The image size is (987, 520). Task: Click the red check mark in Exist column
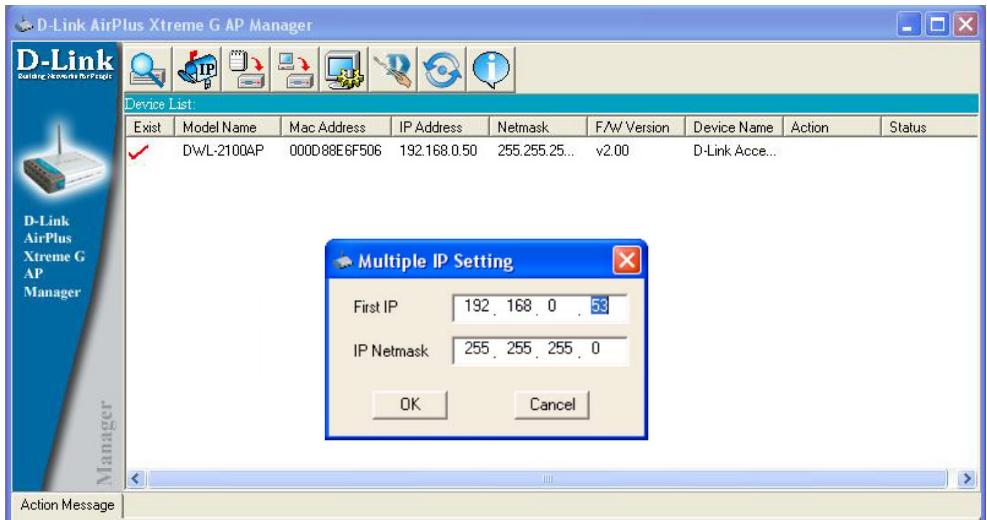point(138,152)
